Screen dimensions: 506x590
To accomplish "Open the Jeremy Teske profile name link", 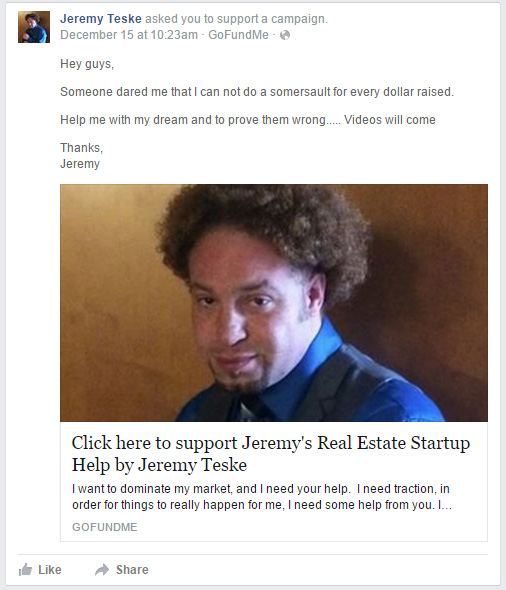I will pyautogui.click(x=101, y=18).
